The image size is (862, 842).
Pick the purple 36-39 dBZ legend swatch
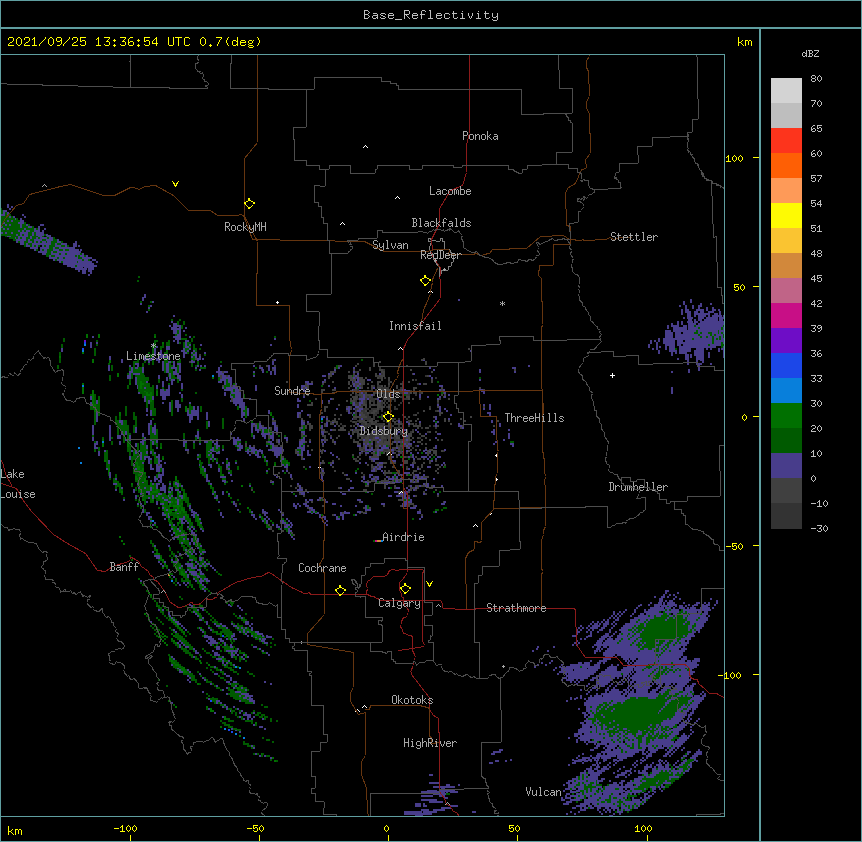(x=786, y=340)
